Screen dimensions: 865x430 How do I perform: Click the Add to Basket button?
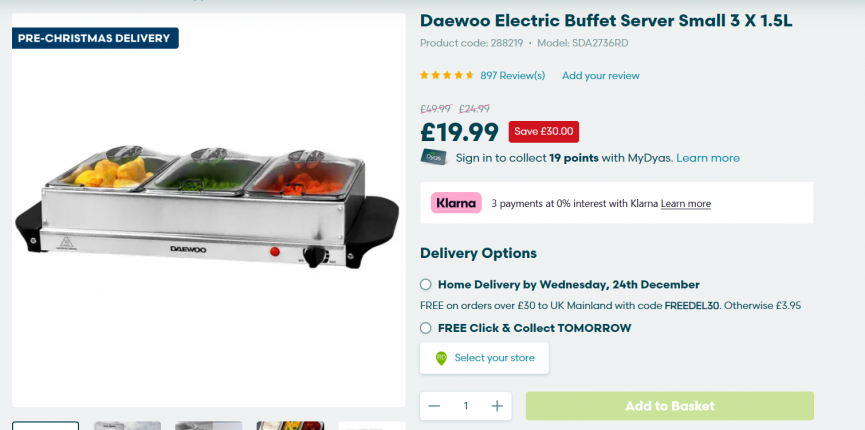tap(670, 406)
